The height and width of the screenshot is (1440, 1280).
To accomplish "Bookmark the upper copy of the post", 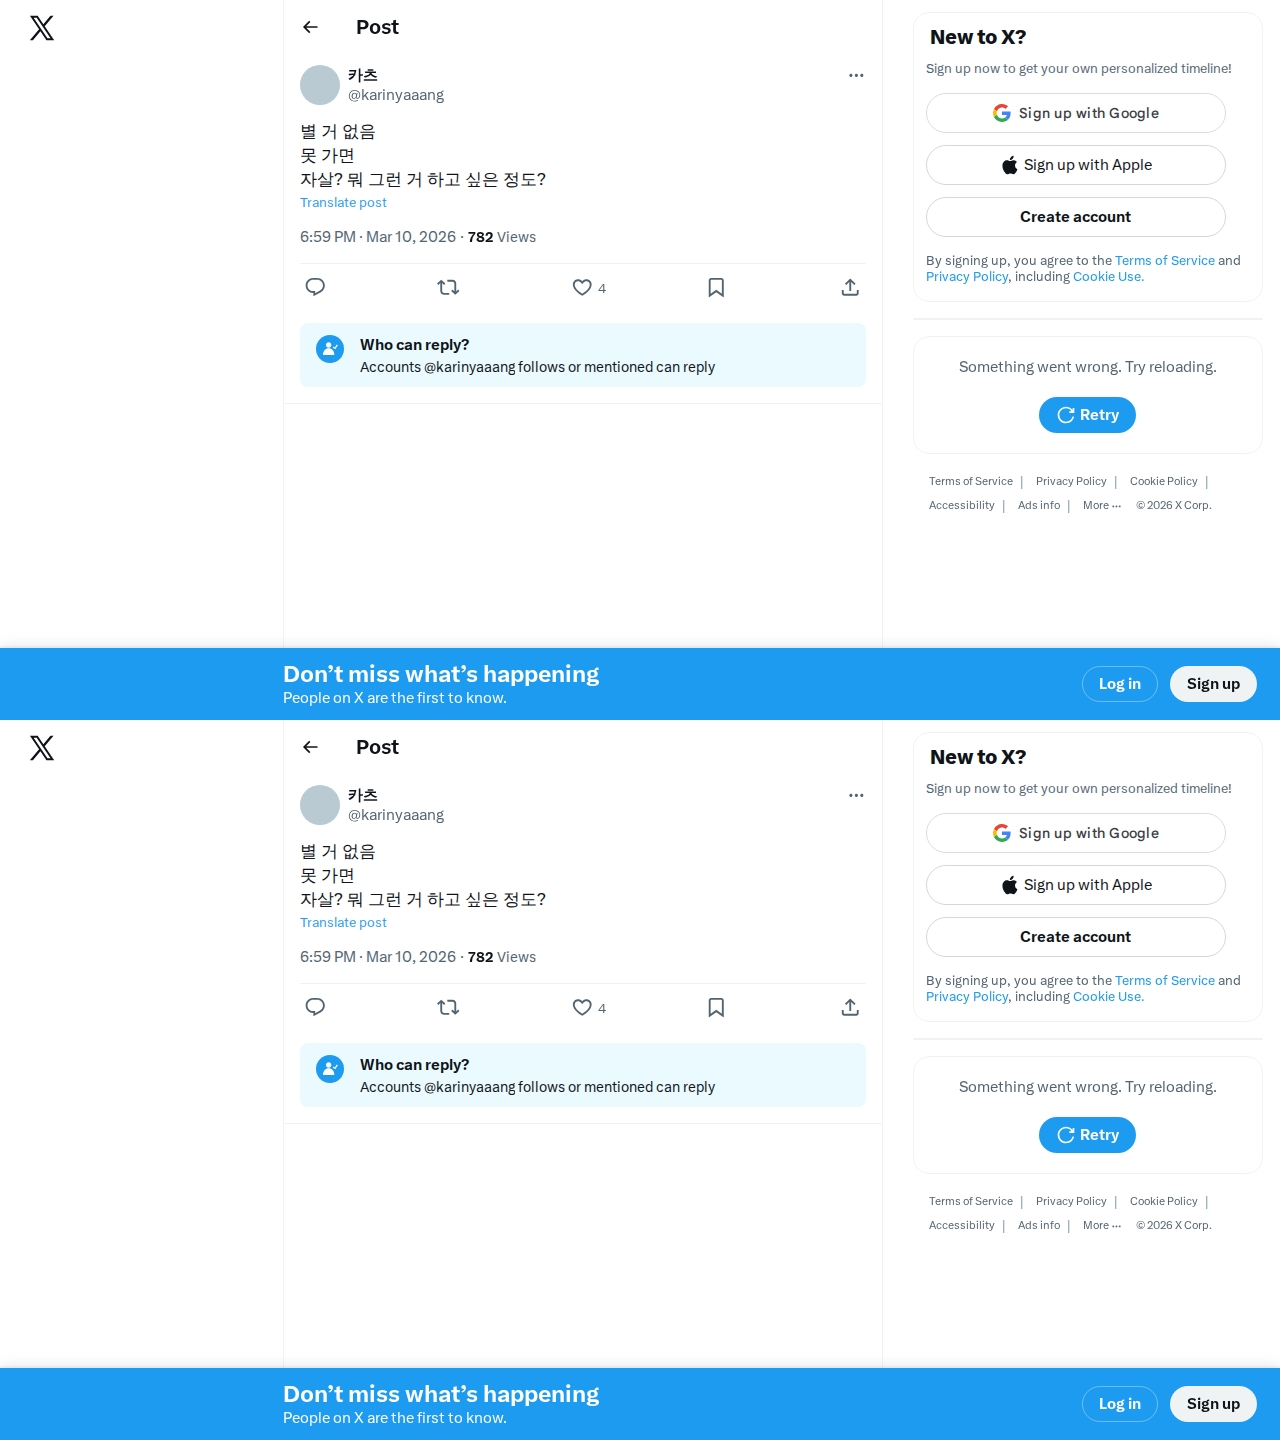I will coord(716,288).
